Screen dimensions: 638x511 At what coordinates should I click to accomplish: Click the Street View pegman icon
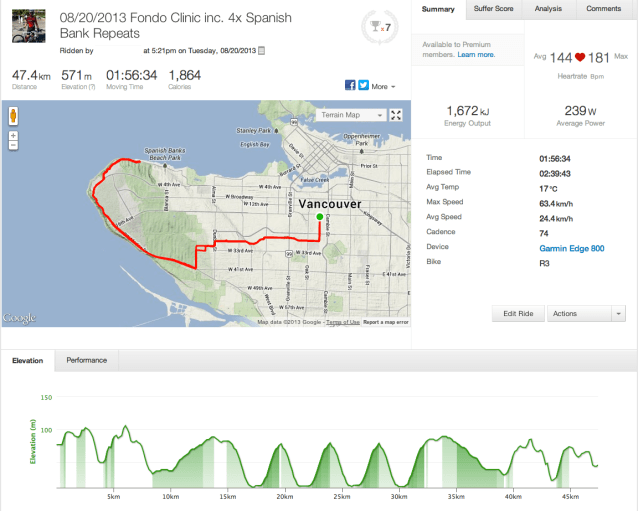pyautogui.click(x=13, y=115)
